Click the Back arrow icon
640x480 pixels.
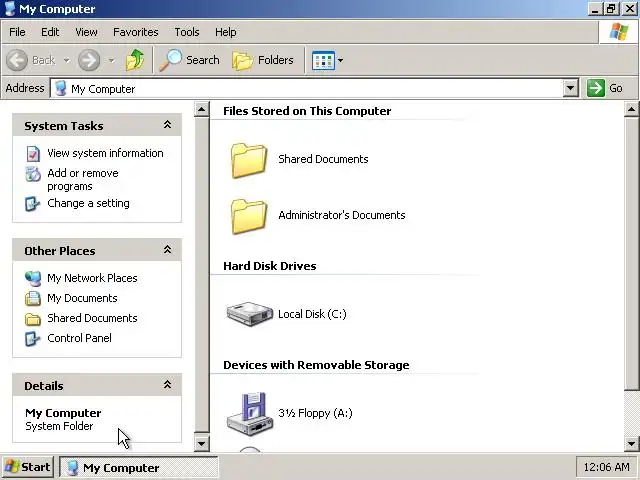pyautogui.click(x=17, y=60)
